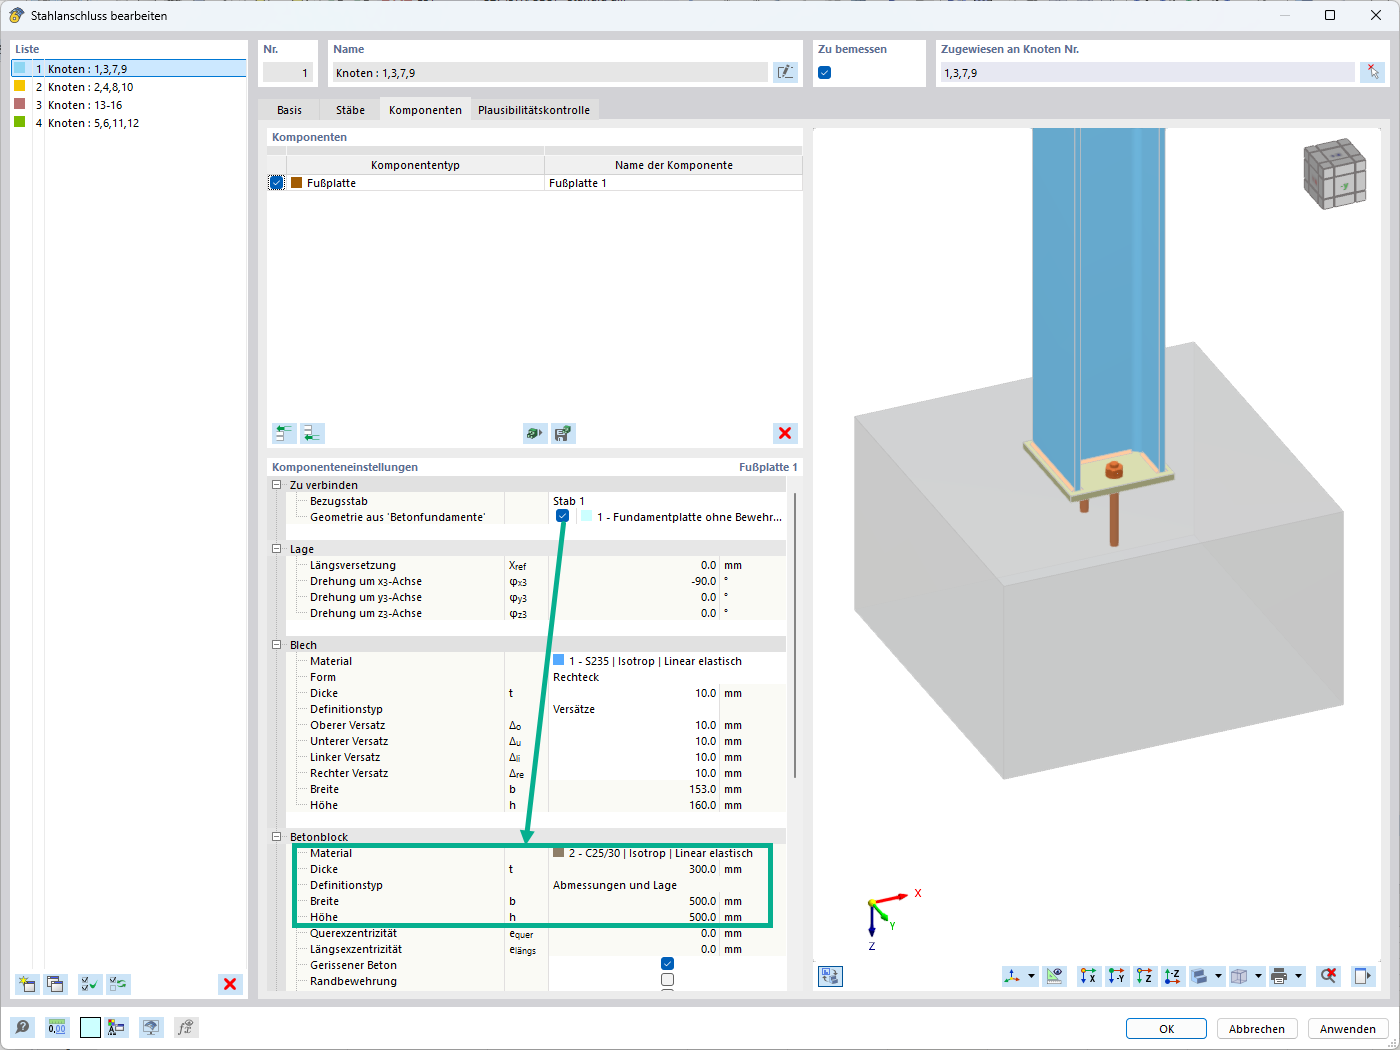Screen dimensions: 1400x1050
Task: Click the Anwenden button
Action: [1348, 1029]
